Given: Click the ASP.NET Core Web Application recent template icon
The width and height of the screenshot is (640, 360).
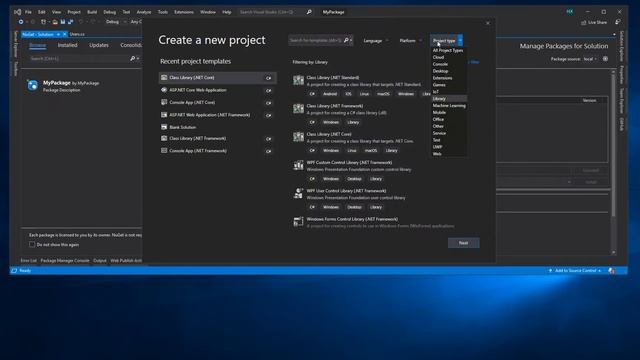Looking at the screenshot, I should 164,90.
